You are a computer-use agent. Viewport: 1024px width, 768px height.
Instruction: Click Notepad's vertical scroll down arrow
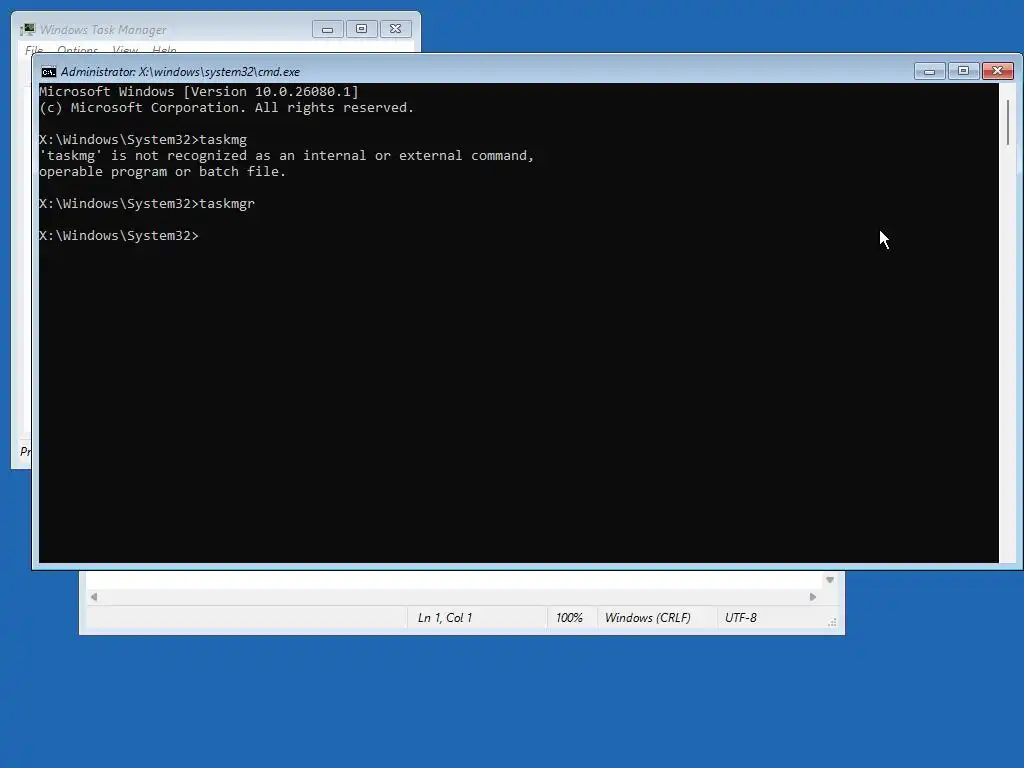tap(829, 580)
